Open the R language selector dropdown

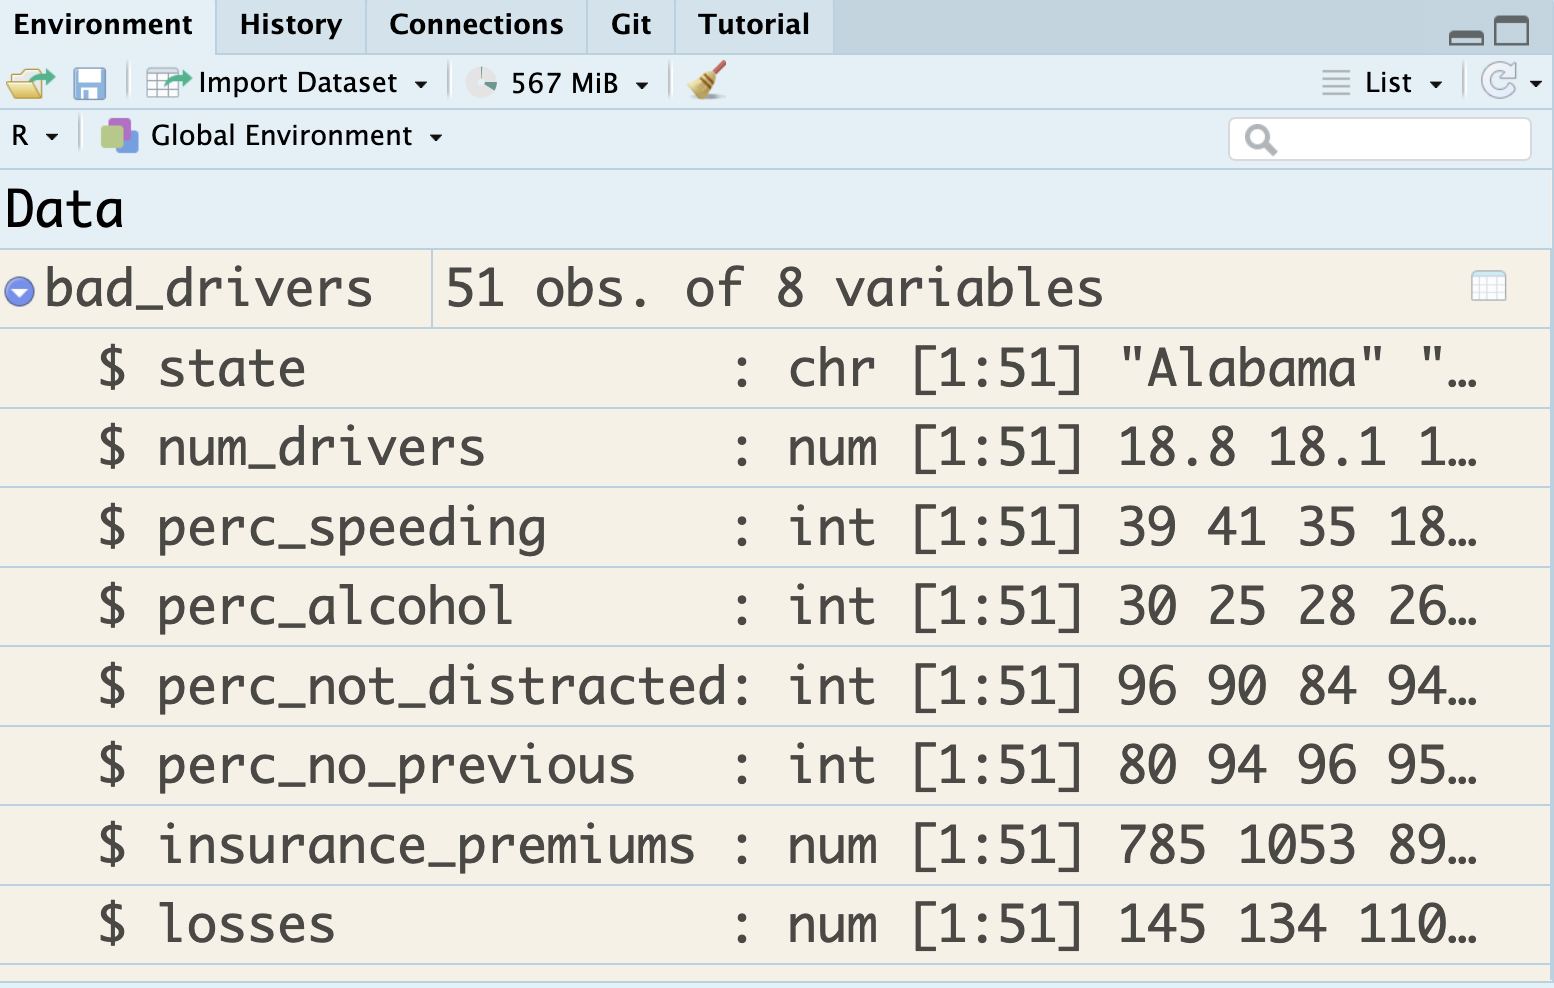coord(34,136)
